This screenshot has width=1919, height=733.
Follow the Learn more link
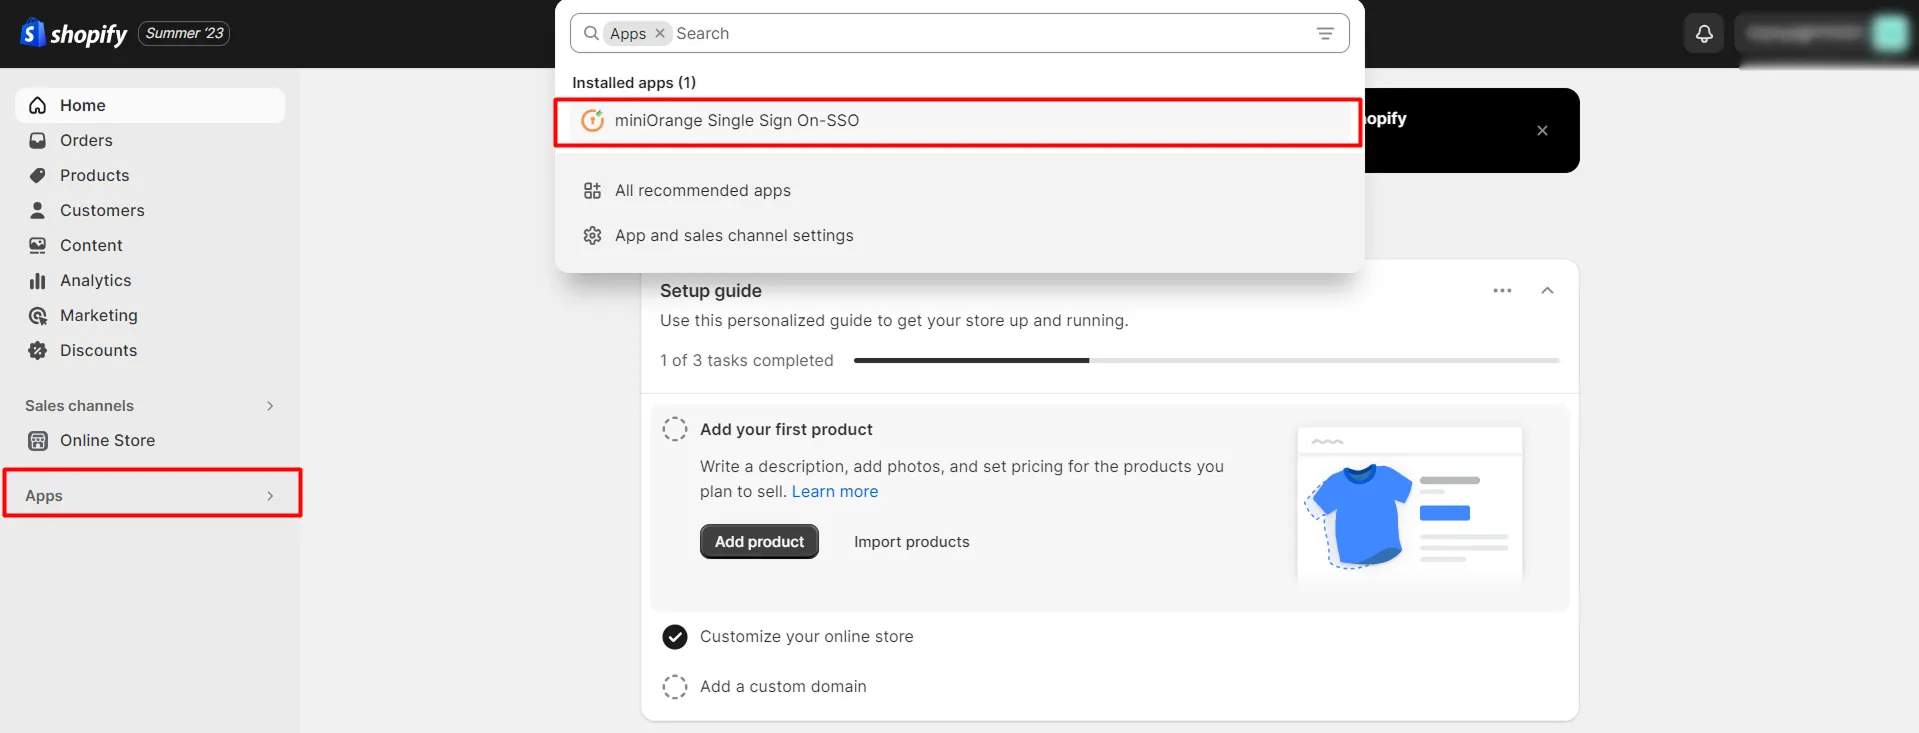tap(835, 491)
